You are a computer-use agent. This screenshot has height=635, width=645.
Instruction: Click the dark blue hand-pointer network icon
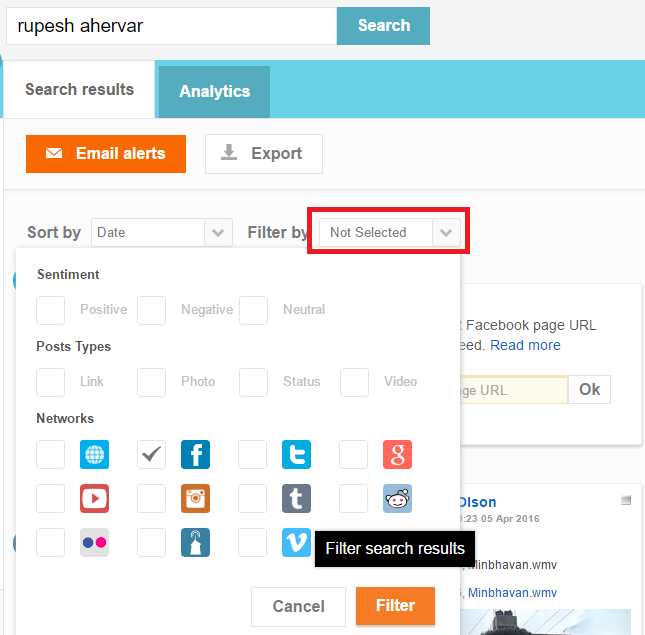pyautogui.click(x=195, y=542)
